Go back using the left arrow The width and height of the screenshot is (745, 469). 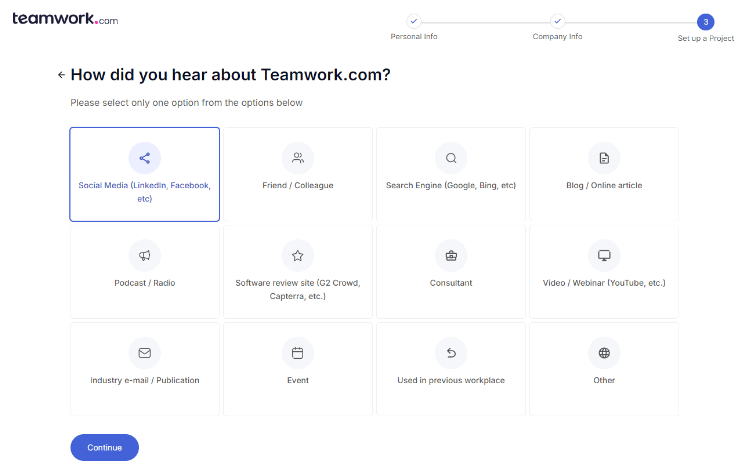pos(61,75)
